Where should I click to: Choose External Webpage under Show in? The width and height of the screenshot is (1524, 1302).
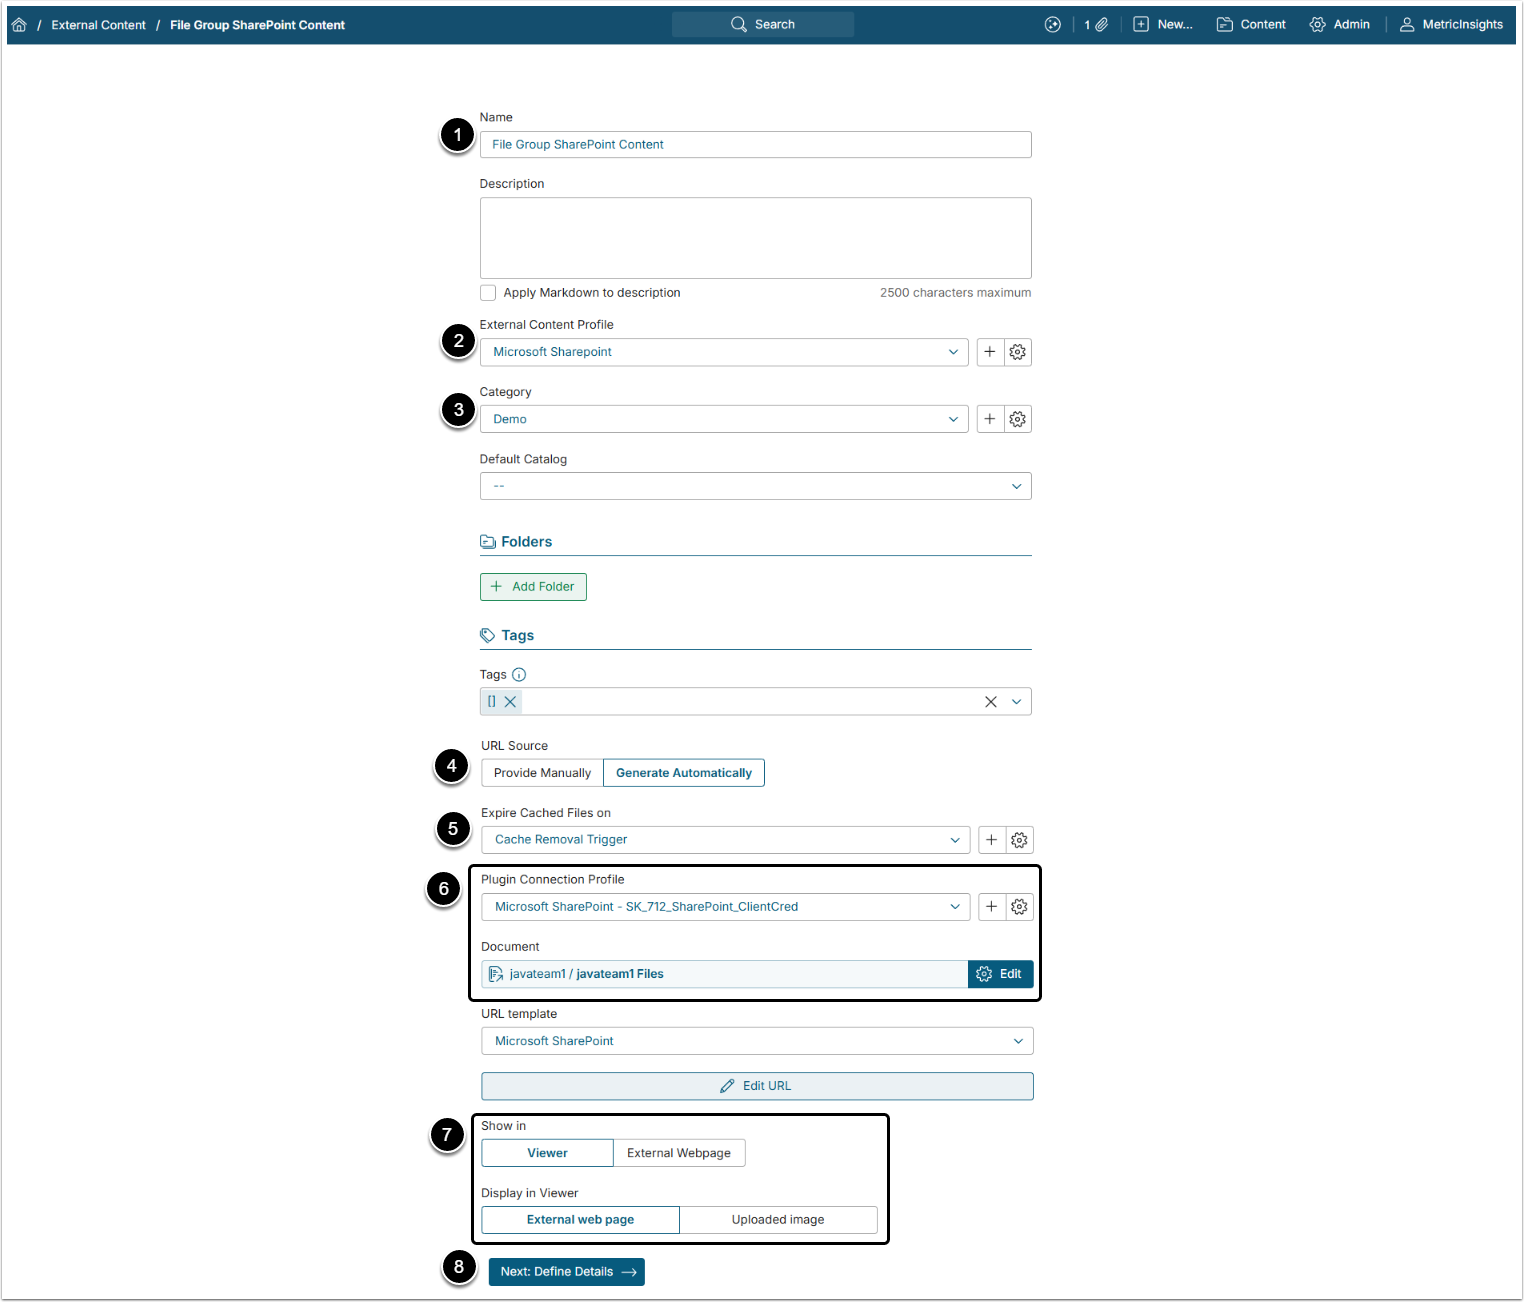pyautogui.click(x=679, y=1153)
